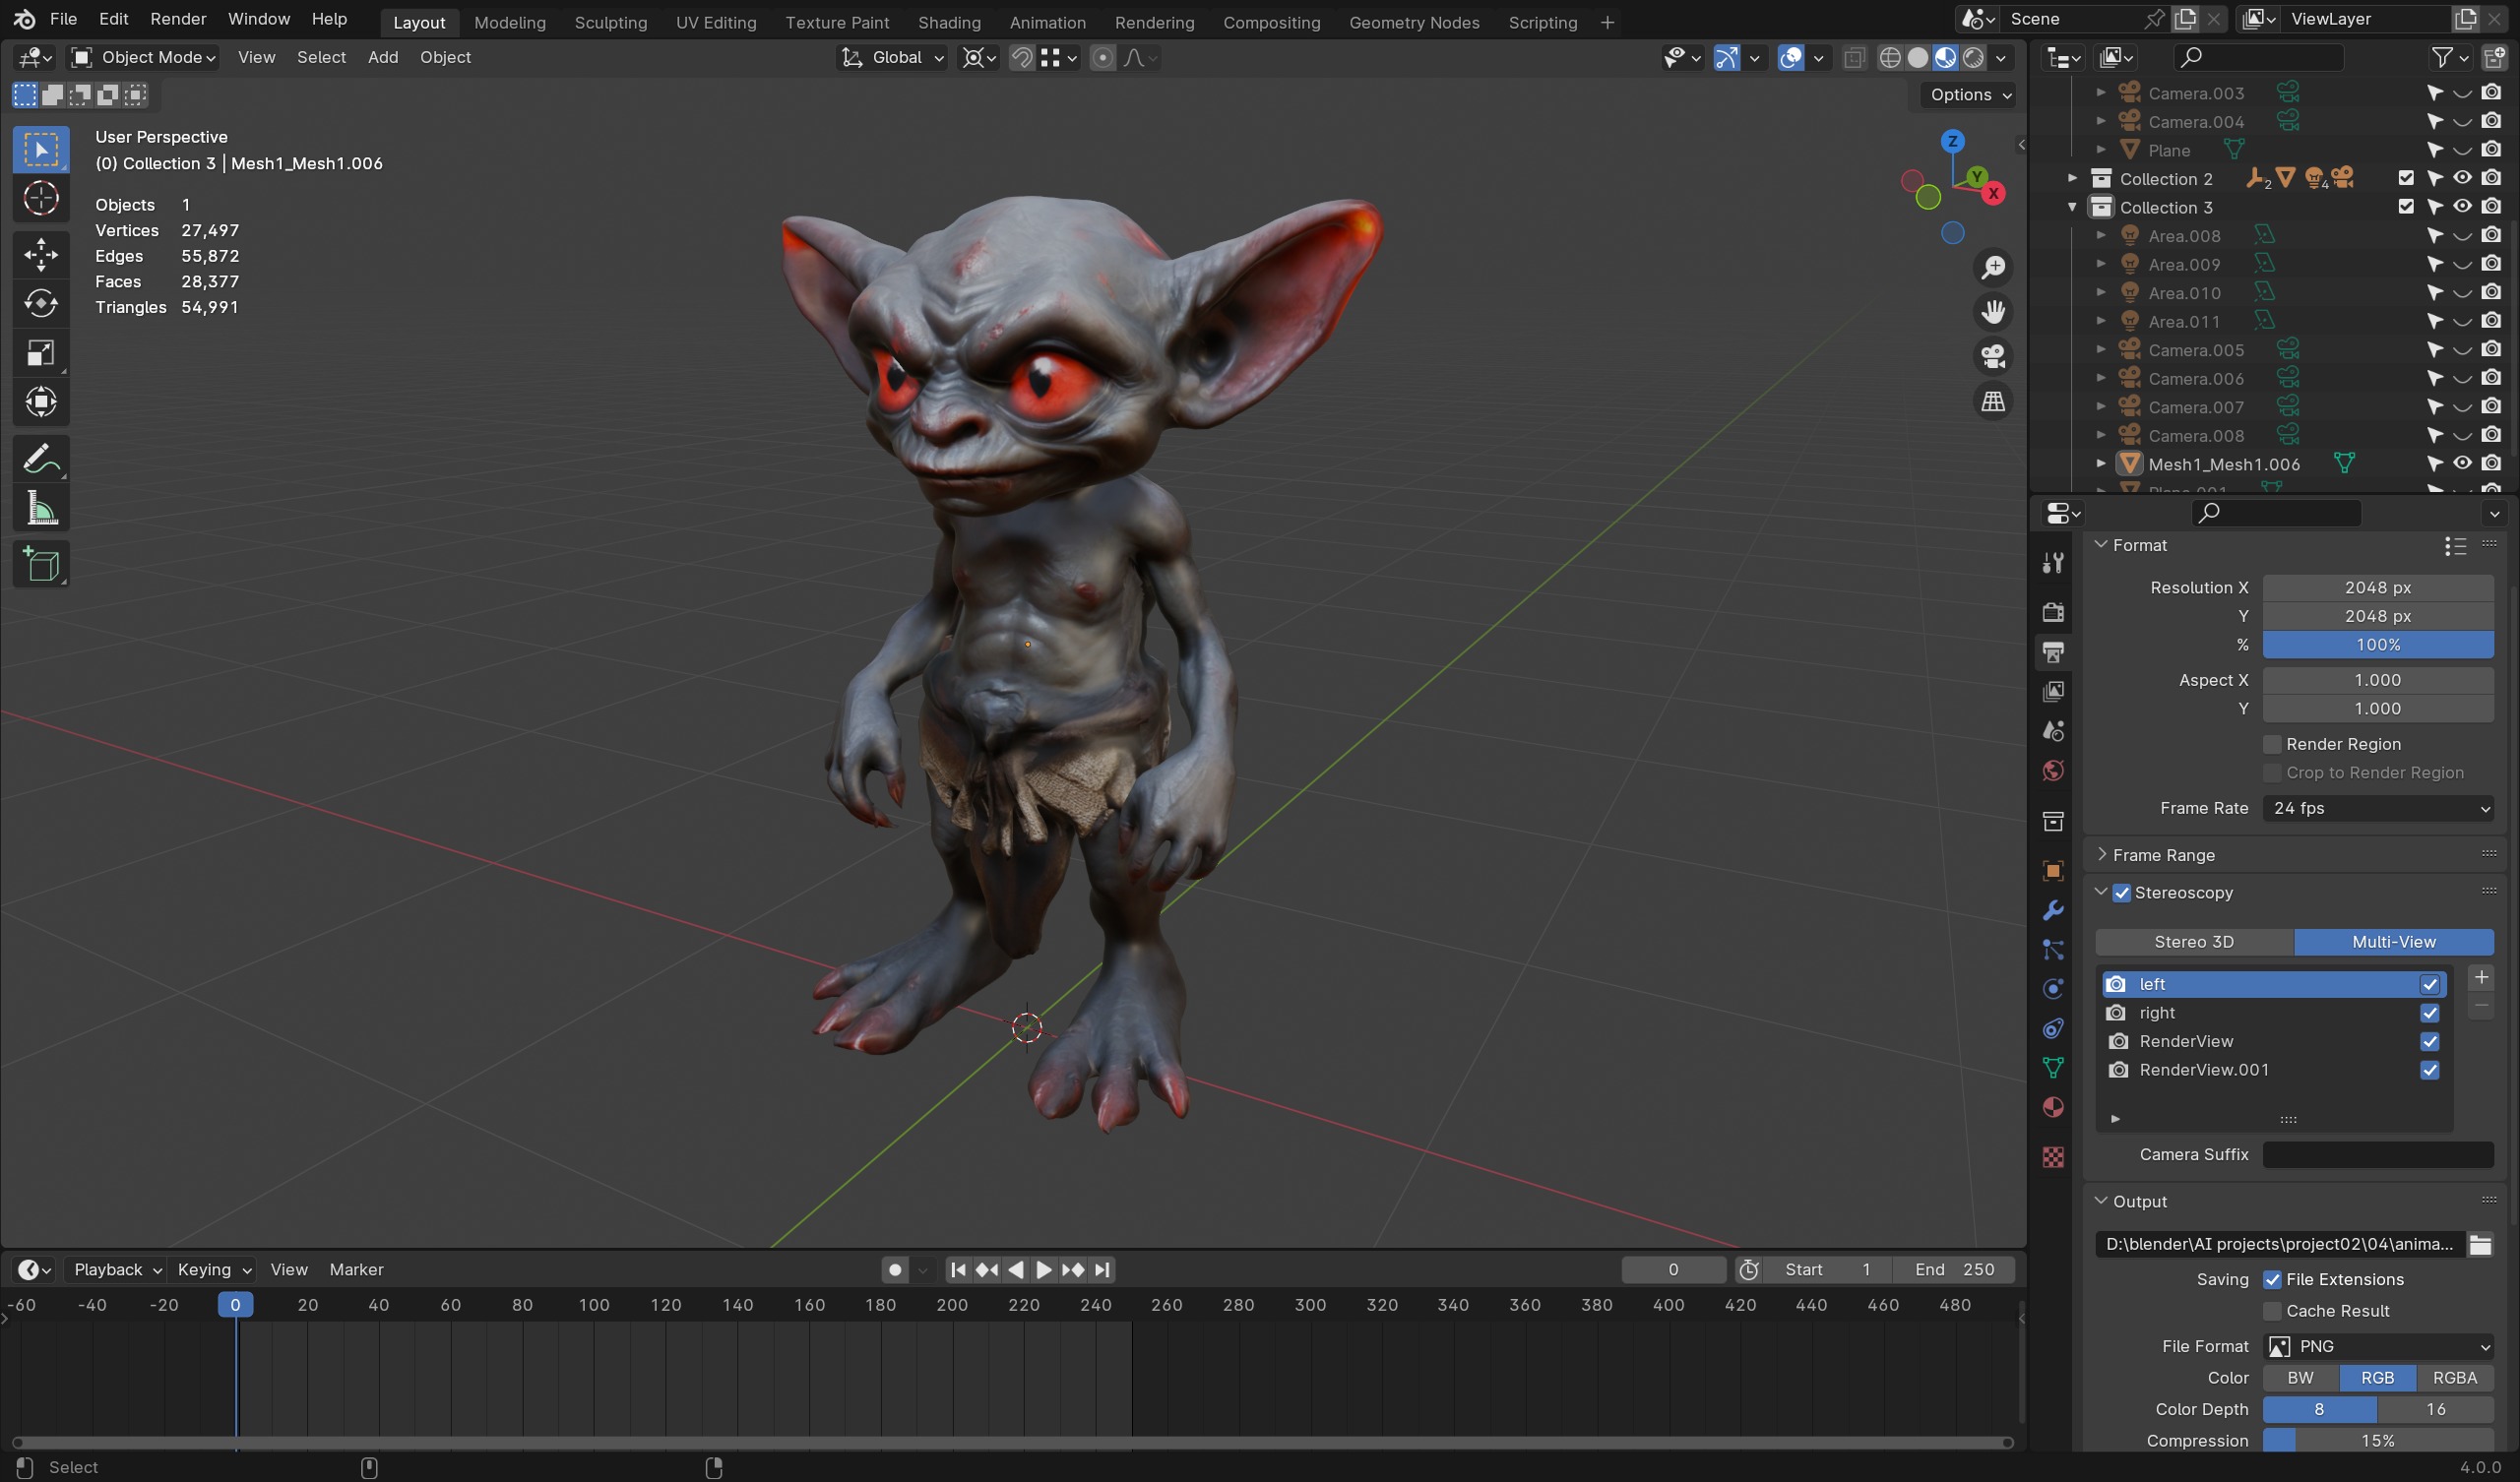Select the Select Box tool
Viewport: 2520px width, 1482px height.
click(x=41, y=150)
